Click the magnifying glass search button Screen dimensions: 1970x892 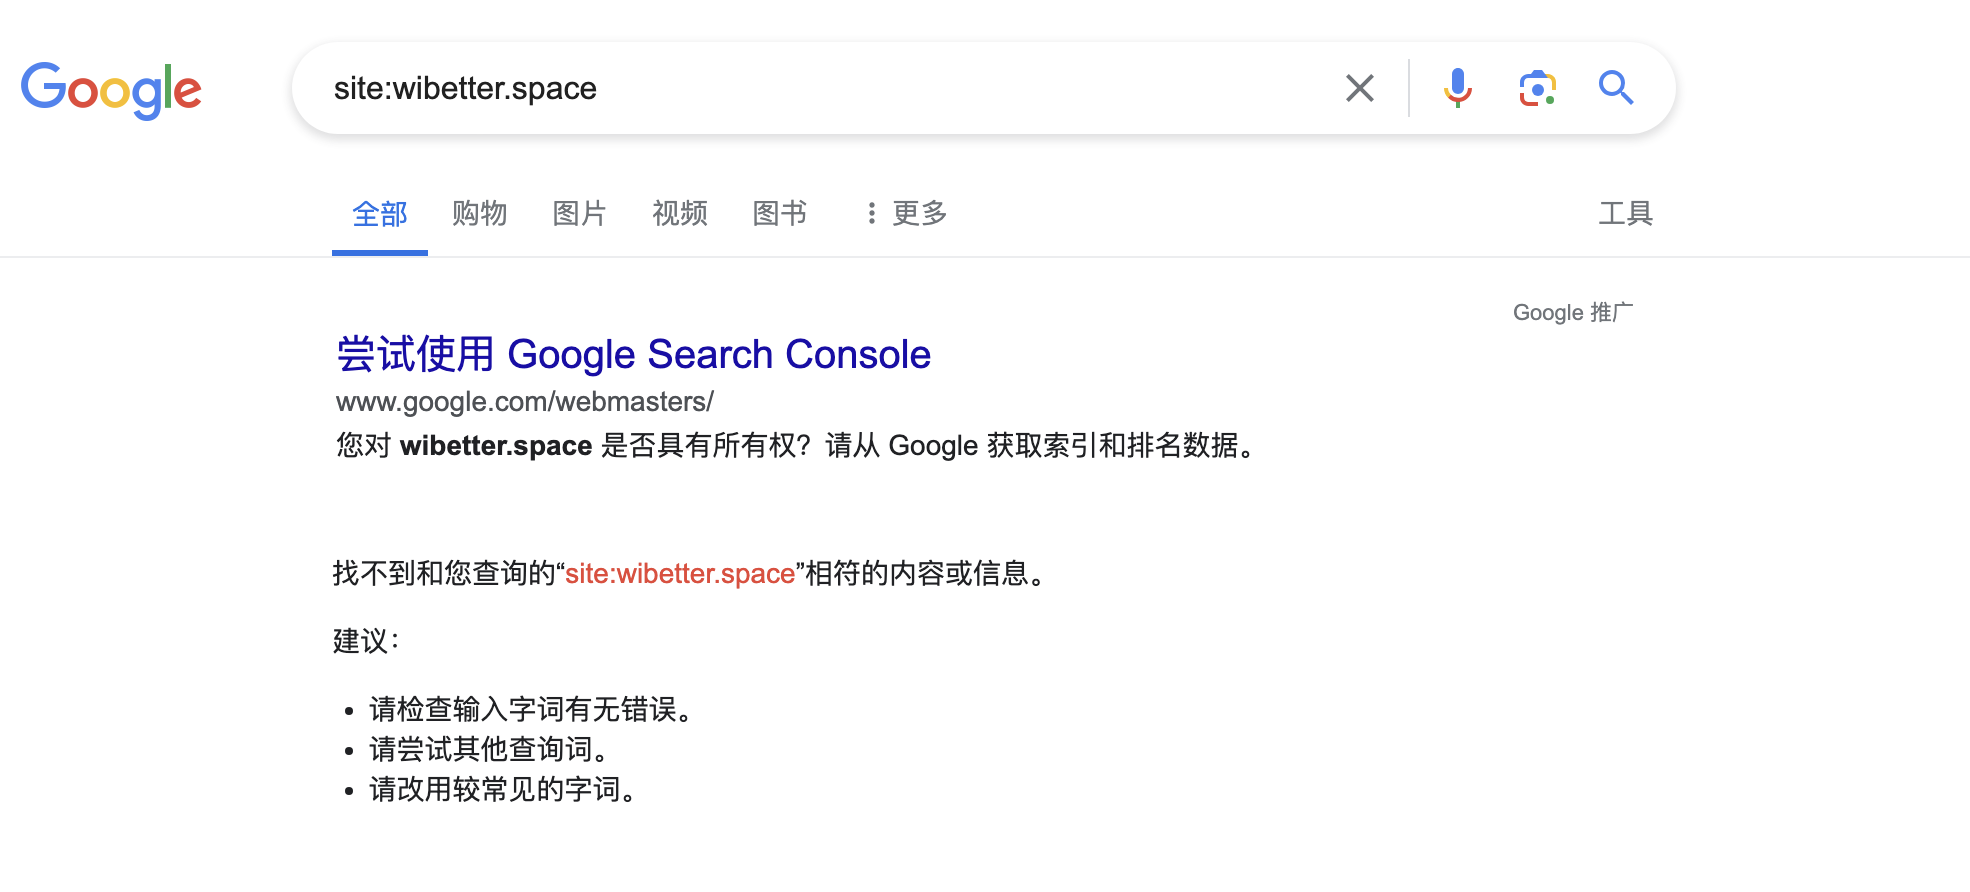click(1615, 88)
